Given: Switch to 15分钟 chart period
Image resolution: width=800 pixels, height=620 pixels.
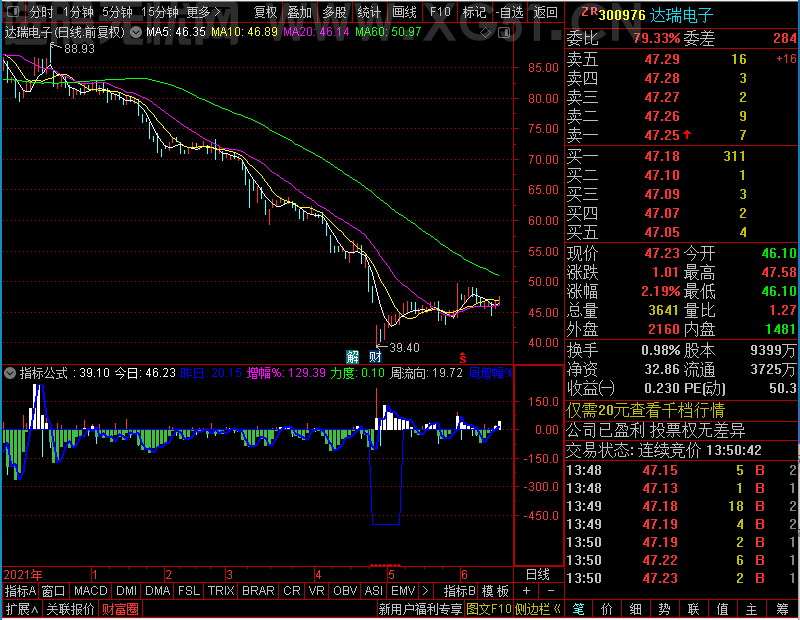Looking at the screenshot, I should click(x=160, y=12).
